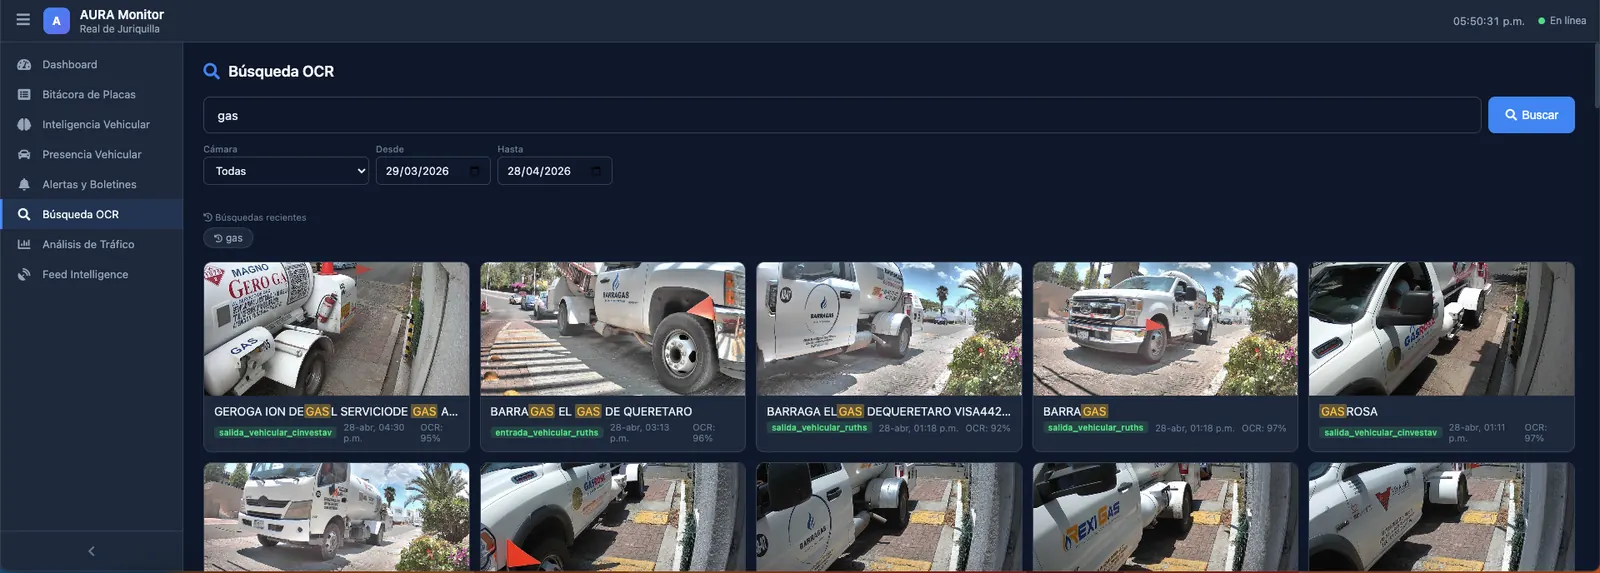This screenshot has width=1600, height=573.
Task: Open Inteligencia Vehicular menu item
Action: click(x=92, y=125)
